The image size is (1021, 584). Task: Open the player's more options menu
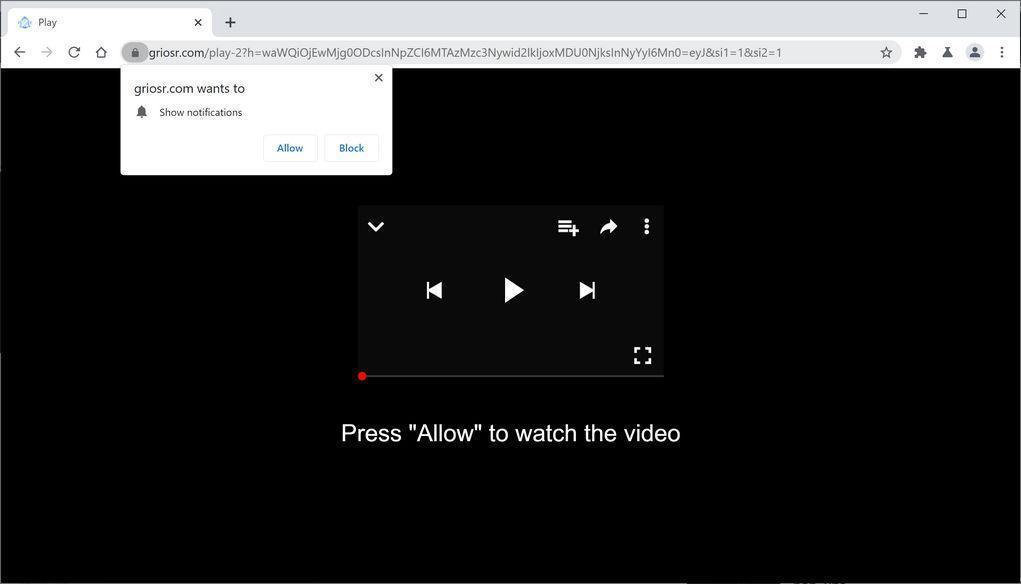tap(646, 227)
